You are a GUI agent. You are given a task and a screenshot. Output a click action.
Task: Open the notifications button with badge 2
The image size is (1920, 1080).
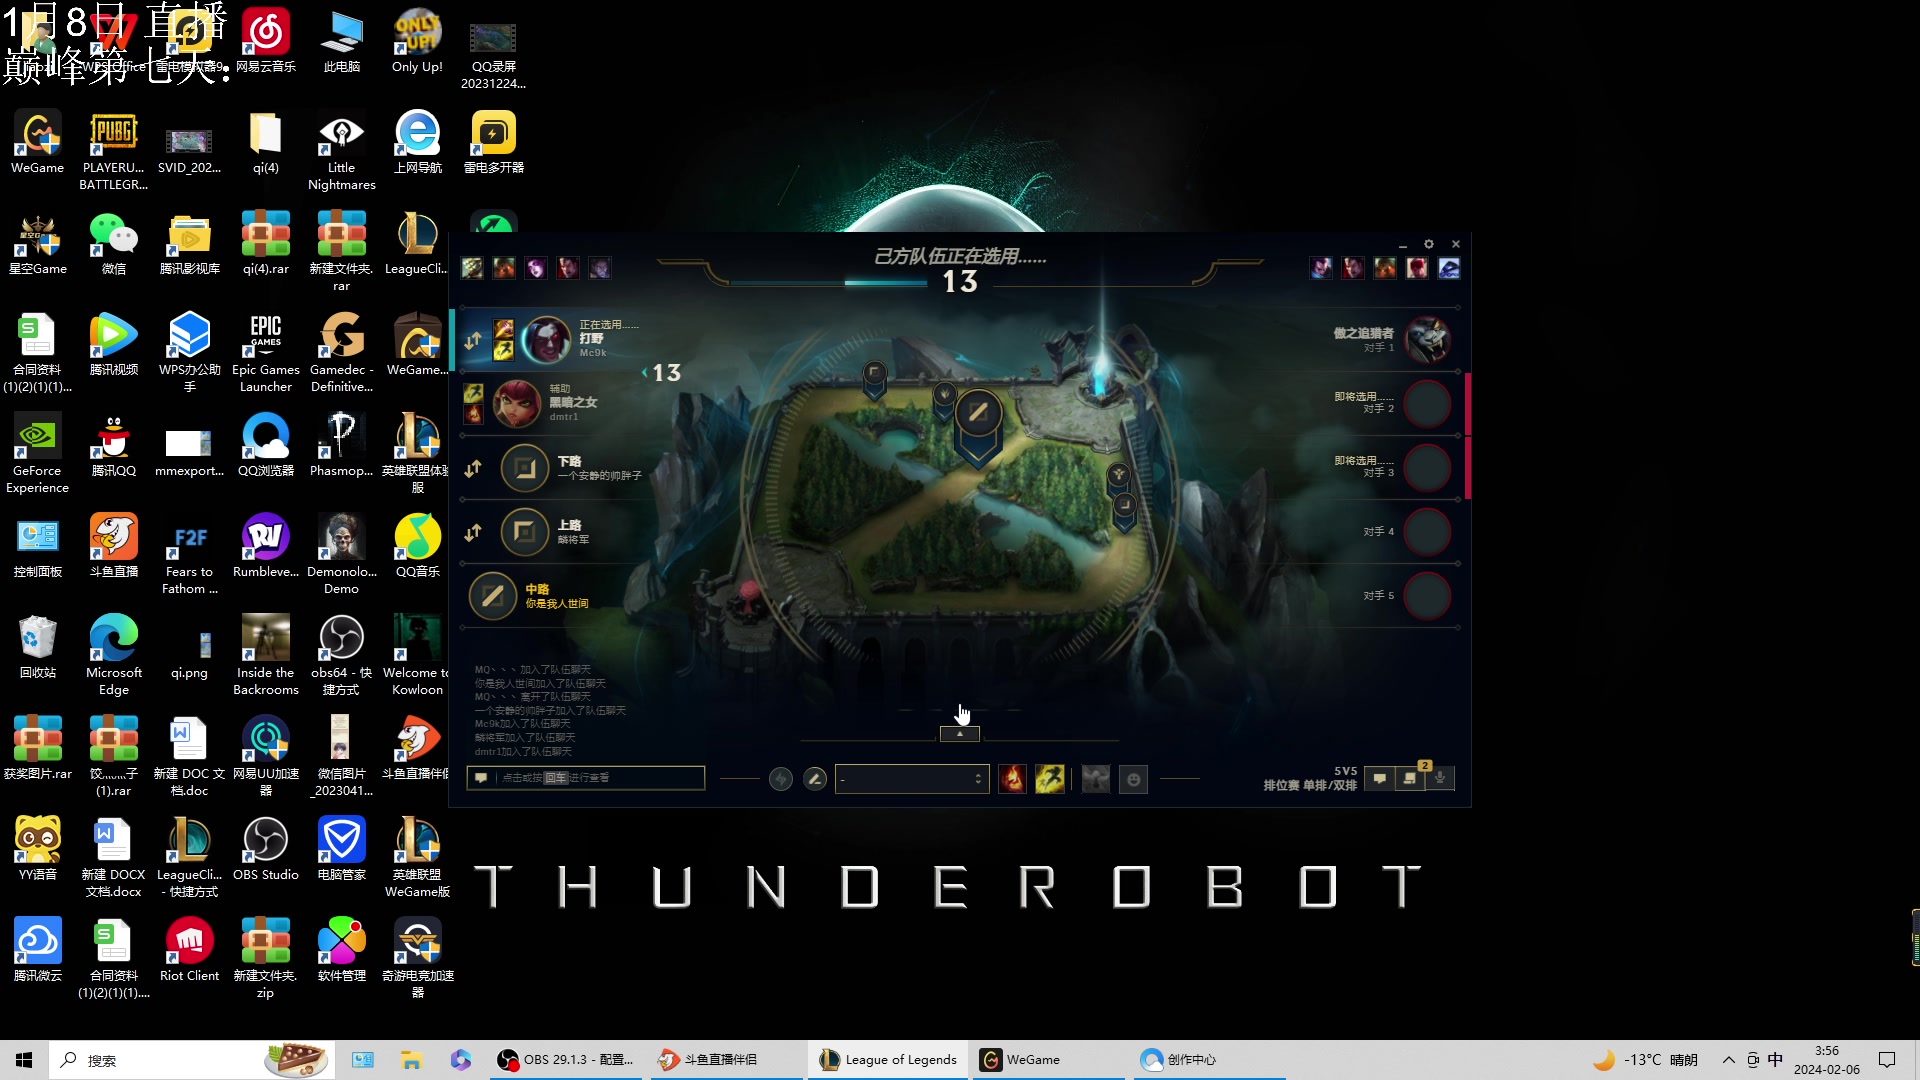point(1410,778)
